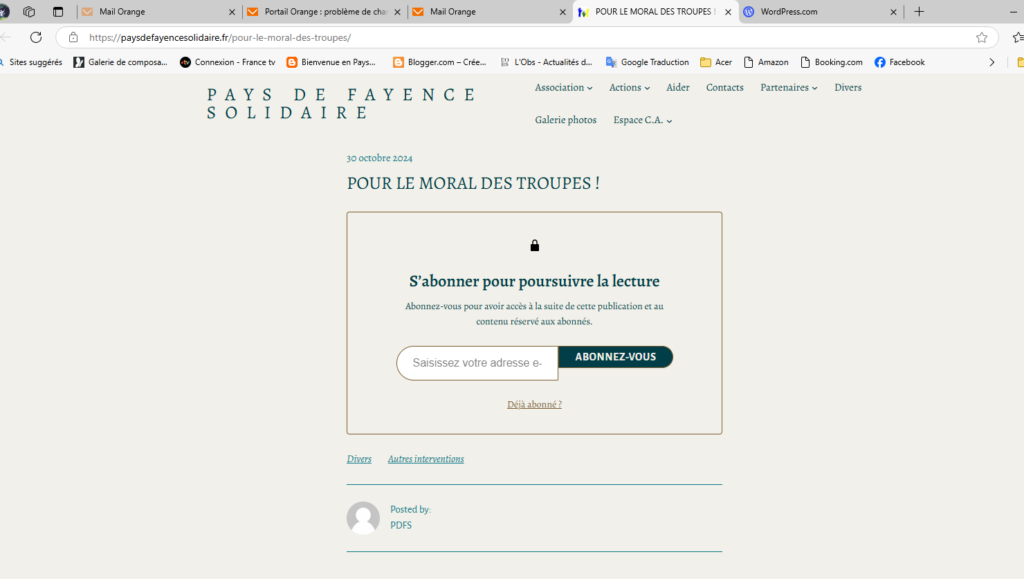This screenshot has height=579, width=1024.
Task: Click the favorites star in address bar
Action: click(x=981, y=37)
